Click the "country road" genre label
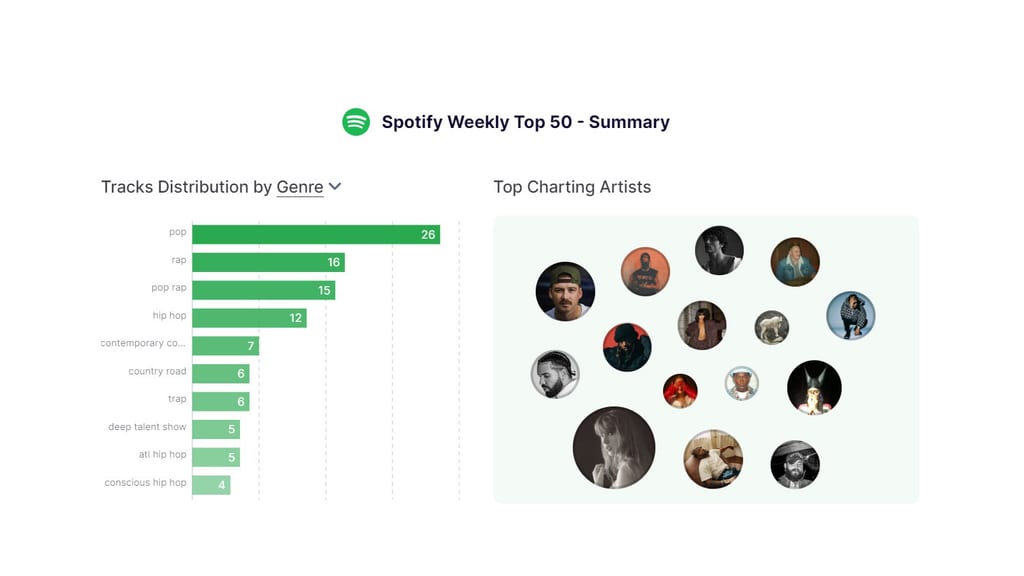 pos(155,372)
